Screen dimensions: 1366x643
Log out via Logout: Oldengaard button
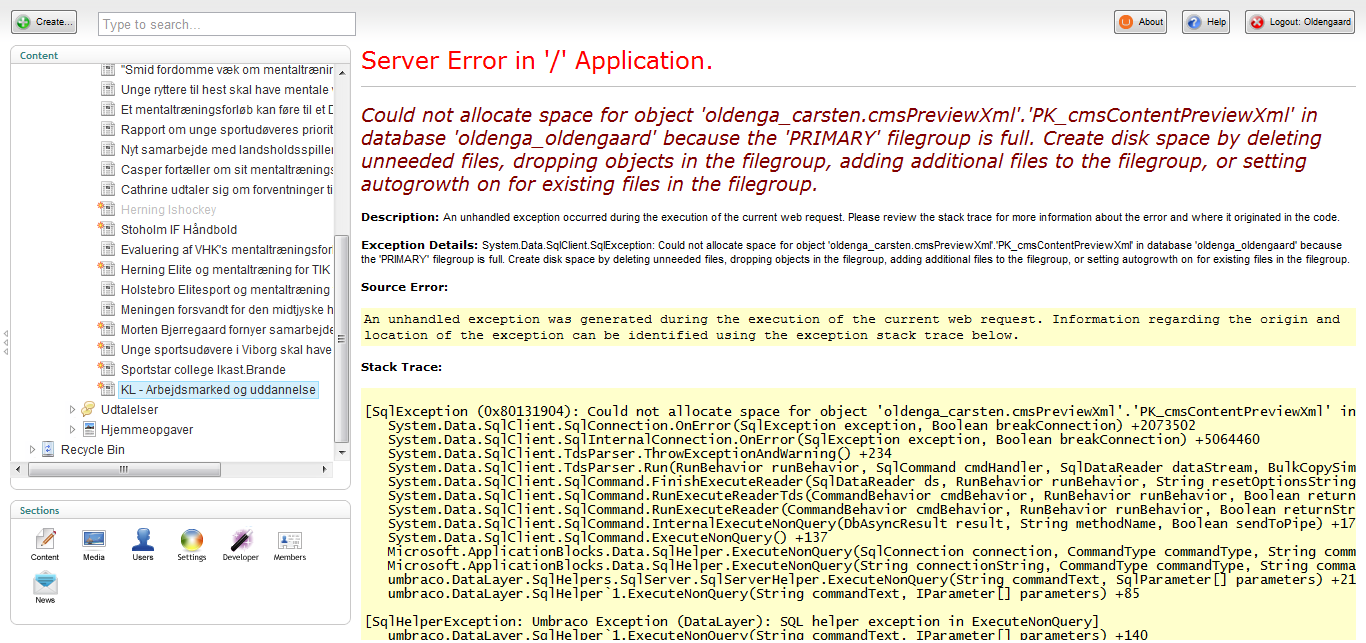point(1300,22)
